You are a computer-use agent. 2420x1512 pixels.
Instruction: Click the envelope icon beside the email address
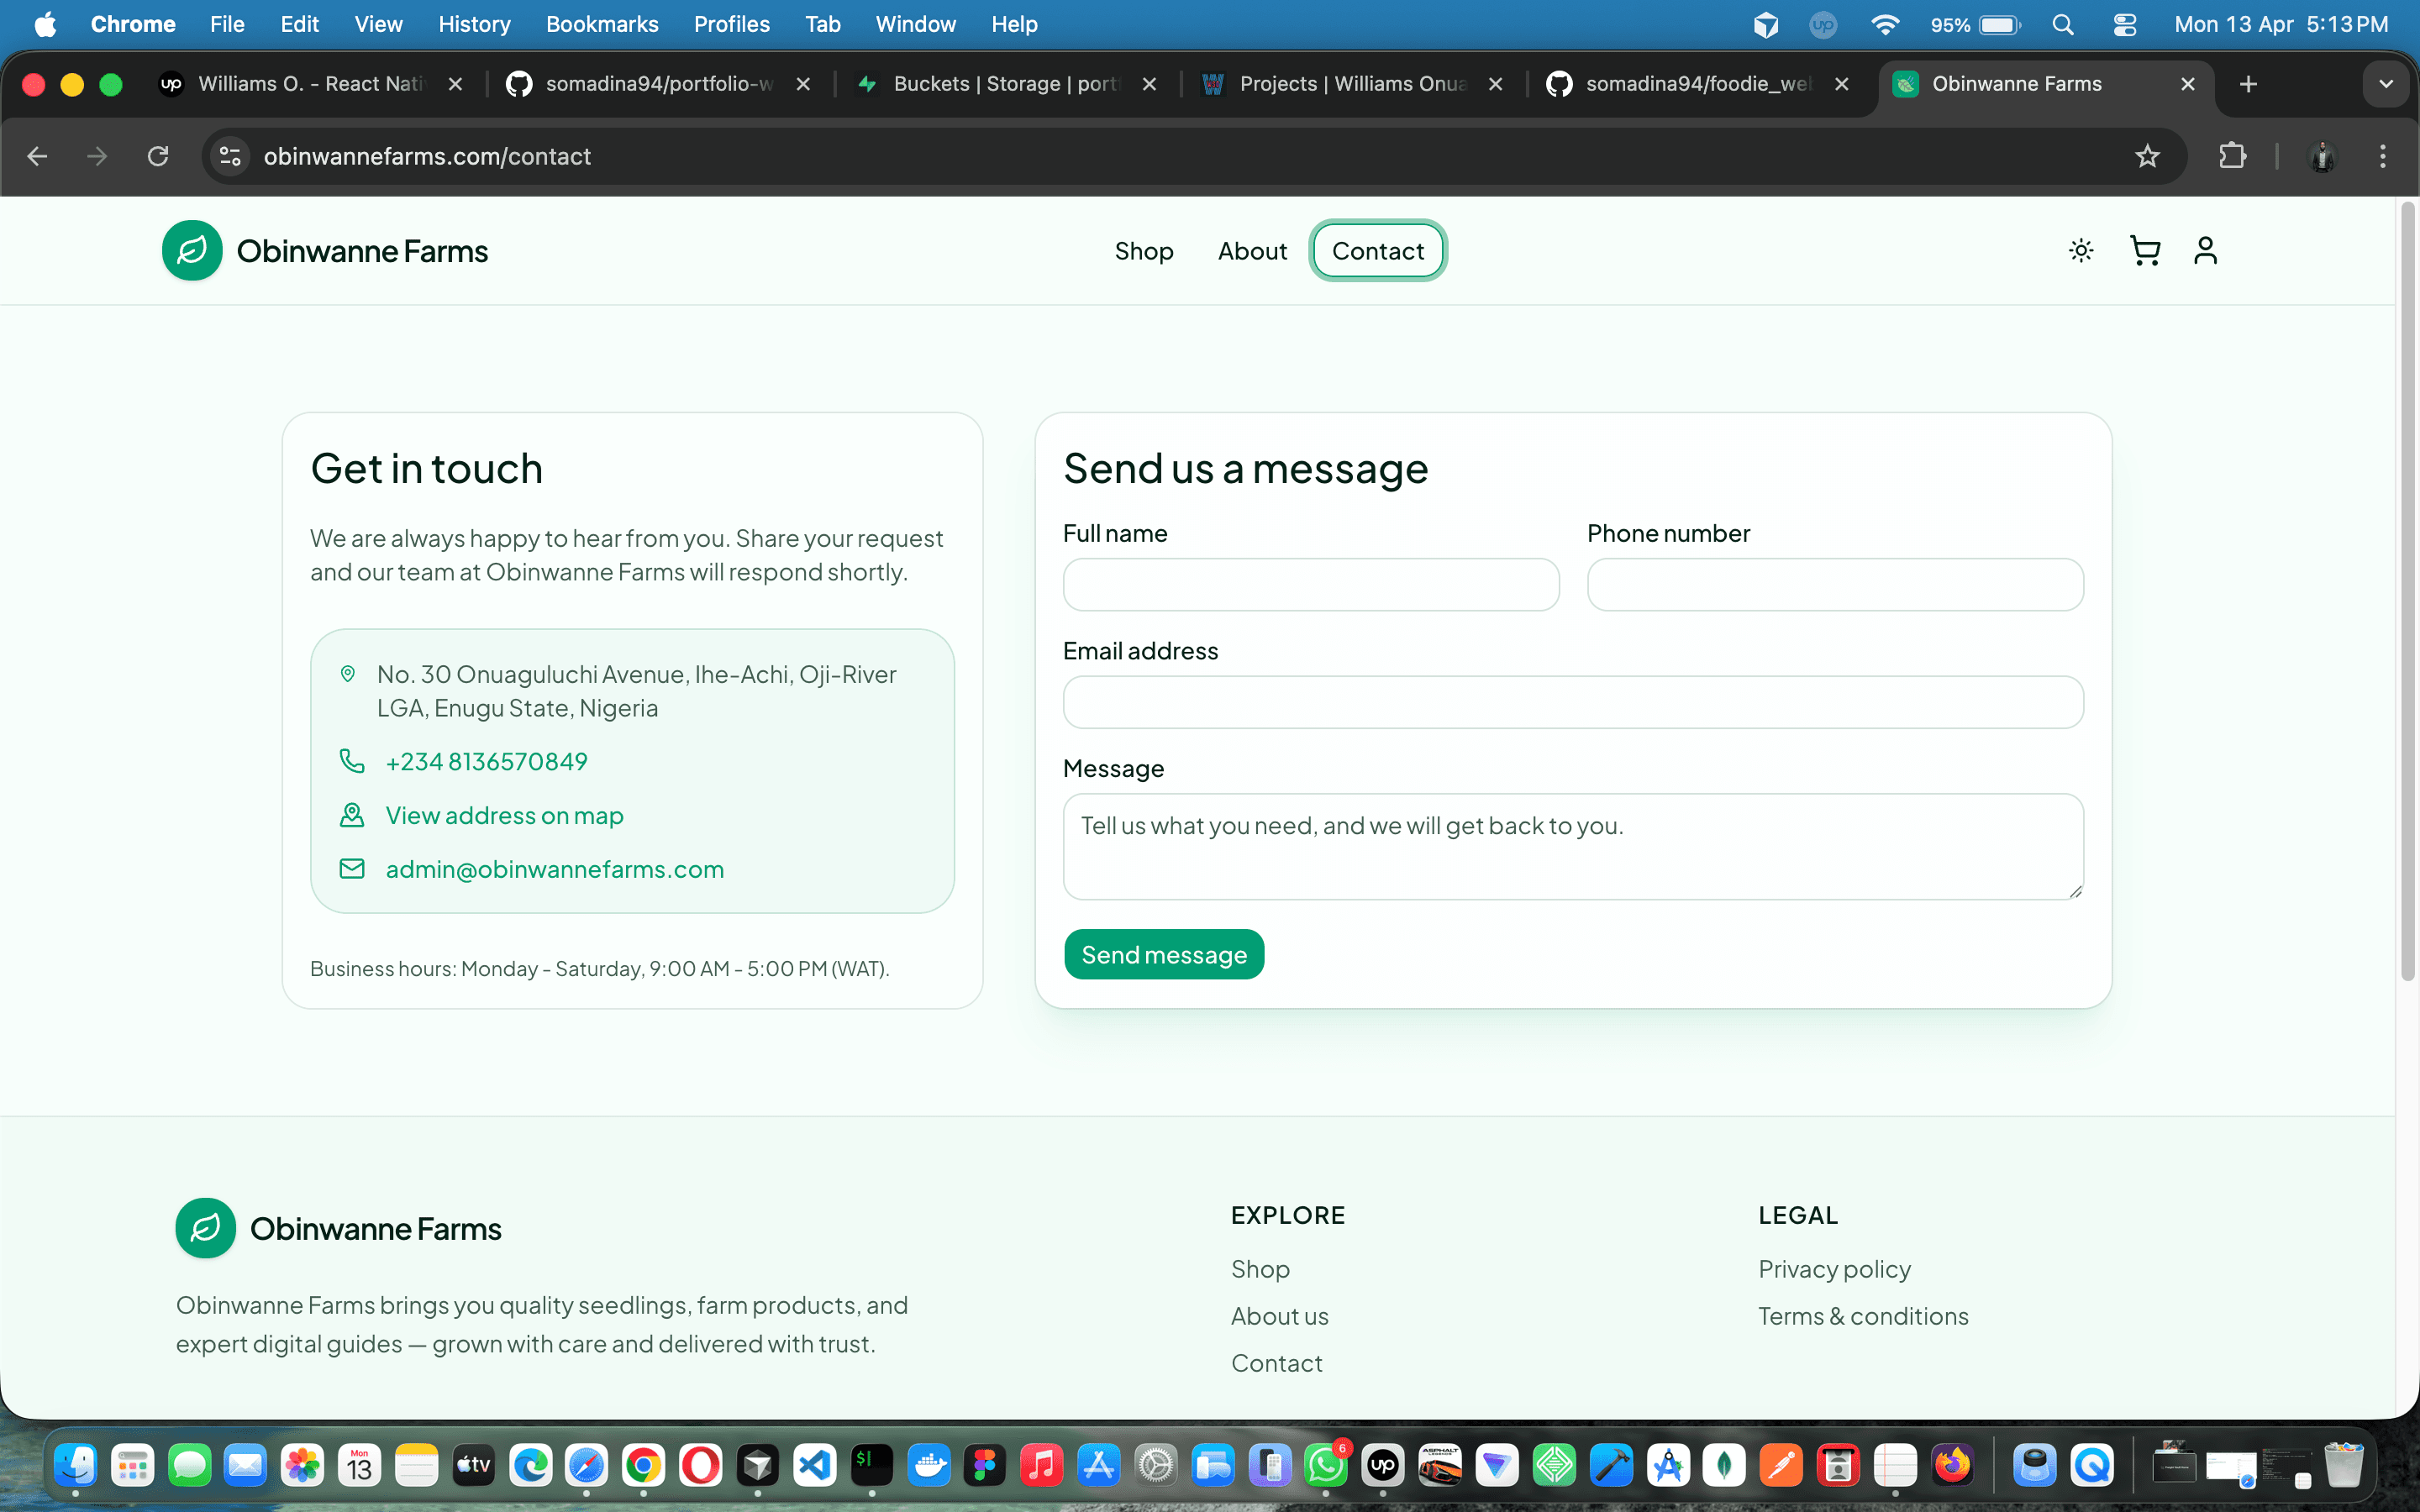[352, 868]
